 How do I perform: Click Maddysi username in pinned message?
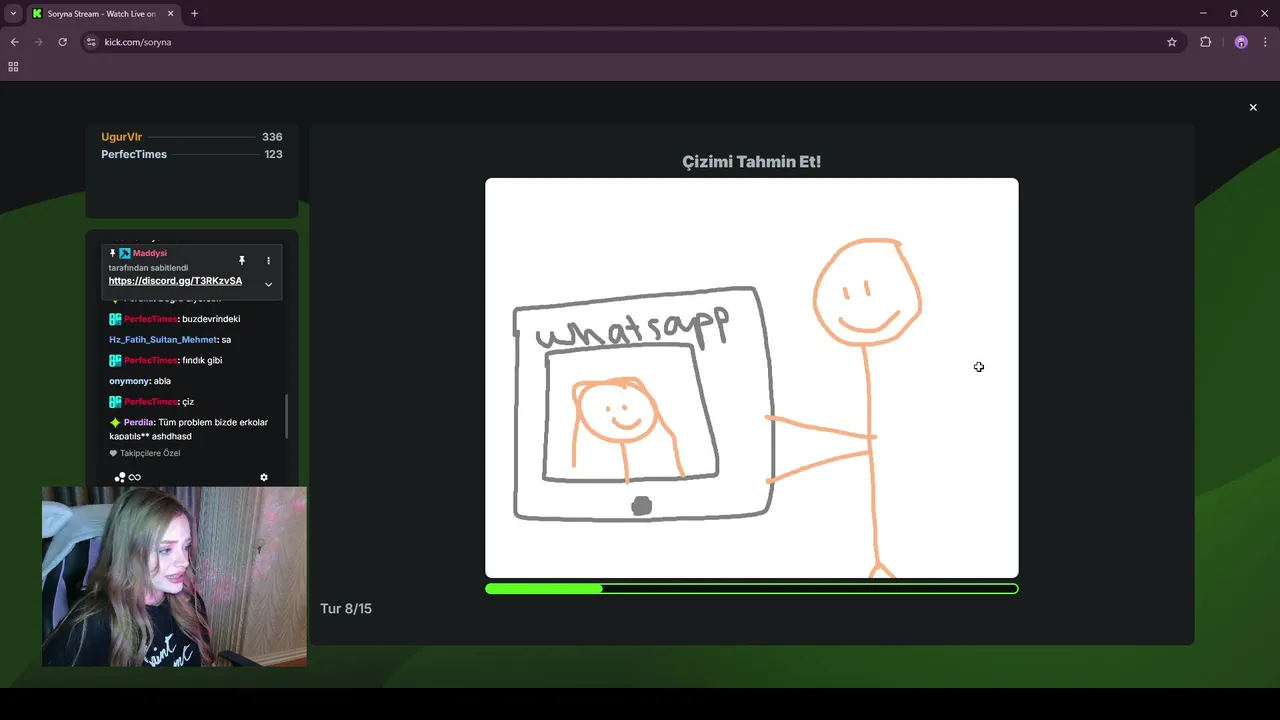[150, 253]
